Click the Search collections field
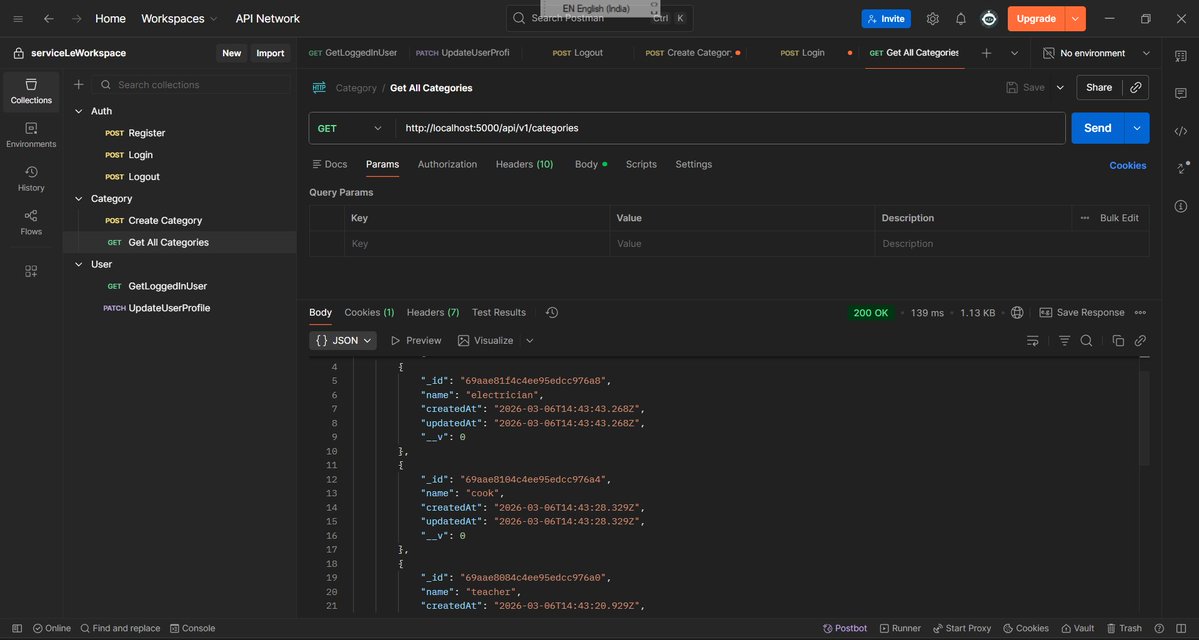1199x640 pixels. (190, 85)
